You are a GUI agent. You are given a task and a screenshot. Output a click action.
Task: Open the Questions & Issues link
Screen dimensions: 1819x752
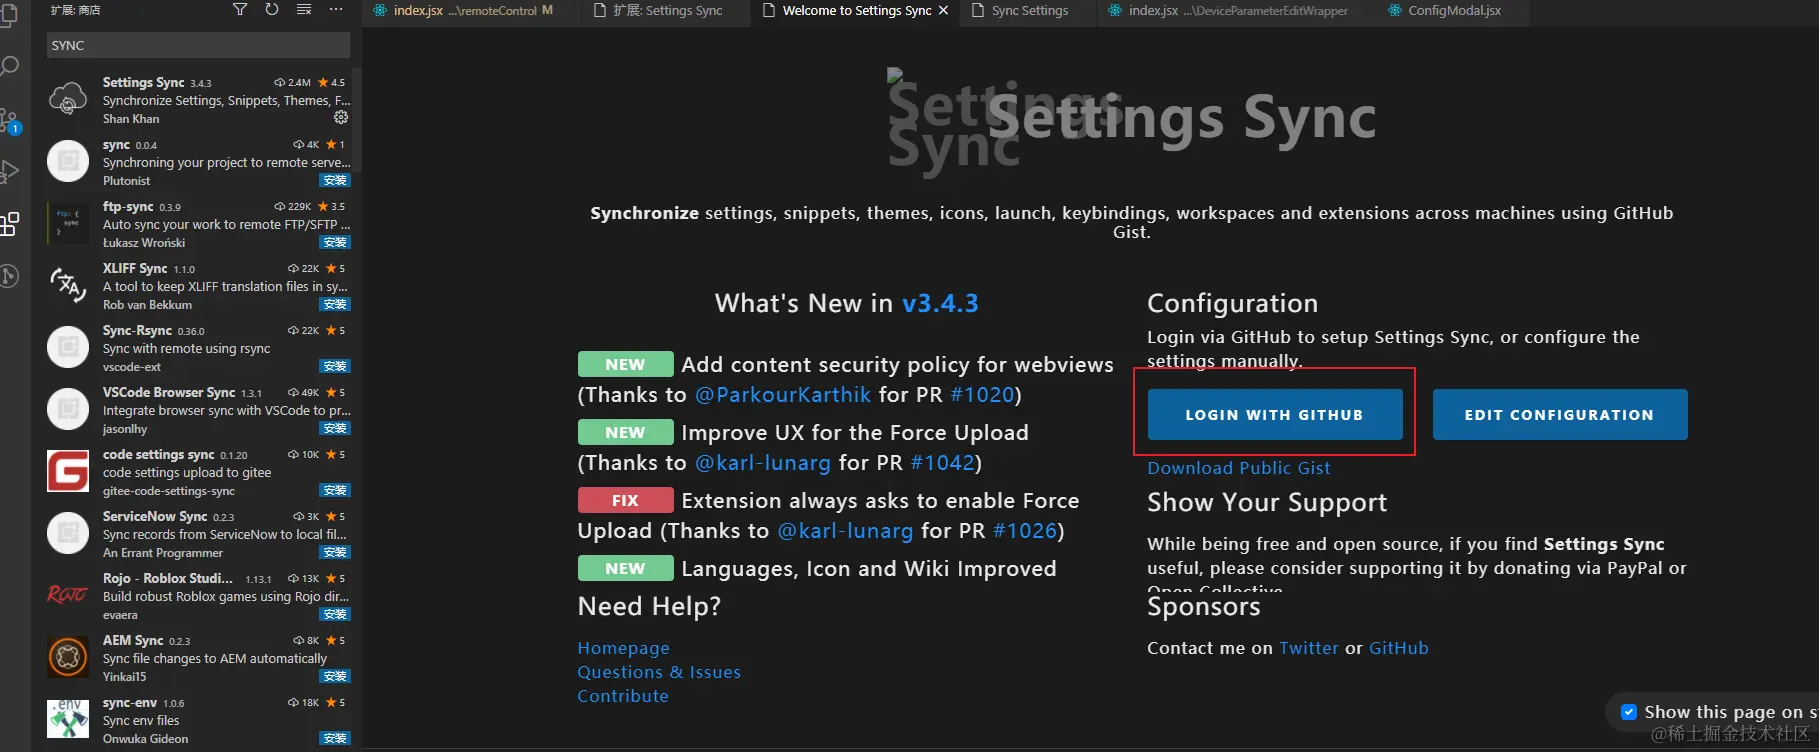[x=659, y=672]
